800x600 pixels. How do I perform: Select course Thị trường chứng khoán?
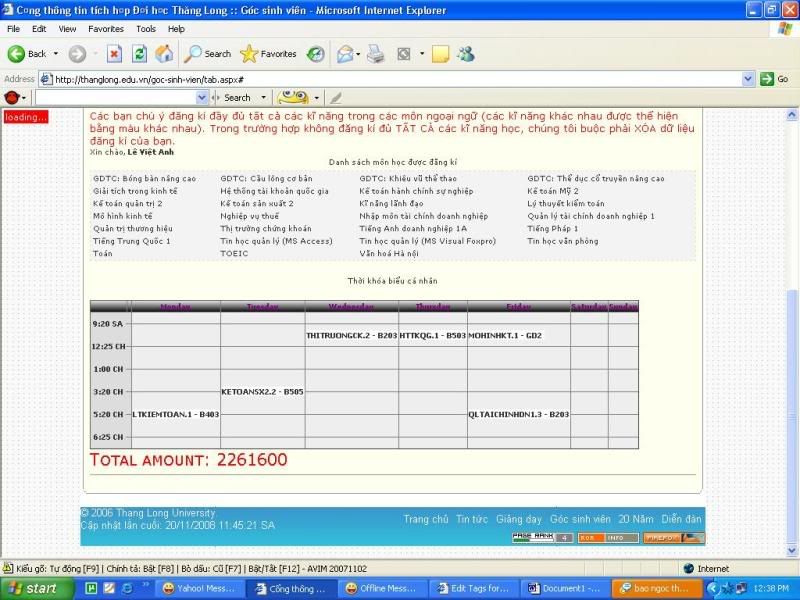265,229
